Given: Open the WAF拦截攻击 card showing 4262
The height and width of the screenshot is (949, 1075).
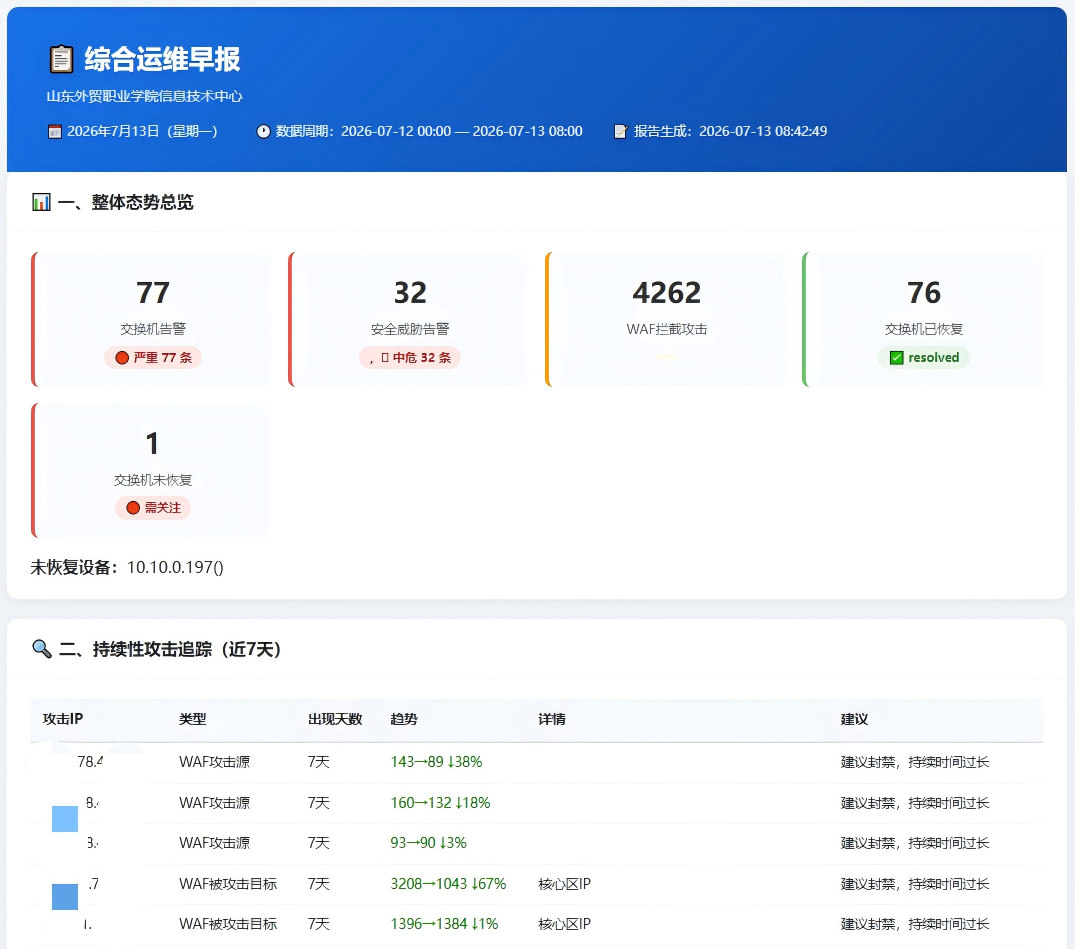Looking at the screenshot, I should tap(666, 320).
